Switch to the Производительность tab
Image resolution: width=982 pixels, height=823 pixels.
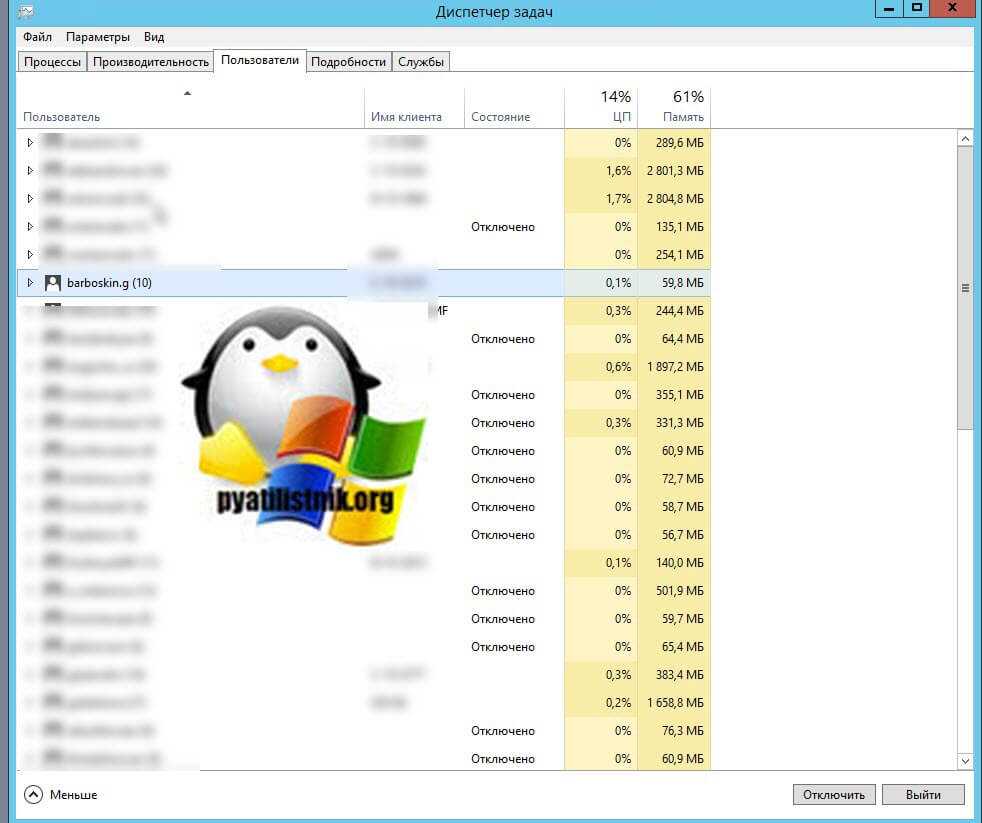150,62
